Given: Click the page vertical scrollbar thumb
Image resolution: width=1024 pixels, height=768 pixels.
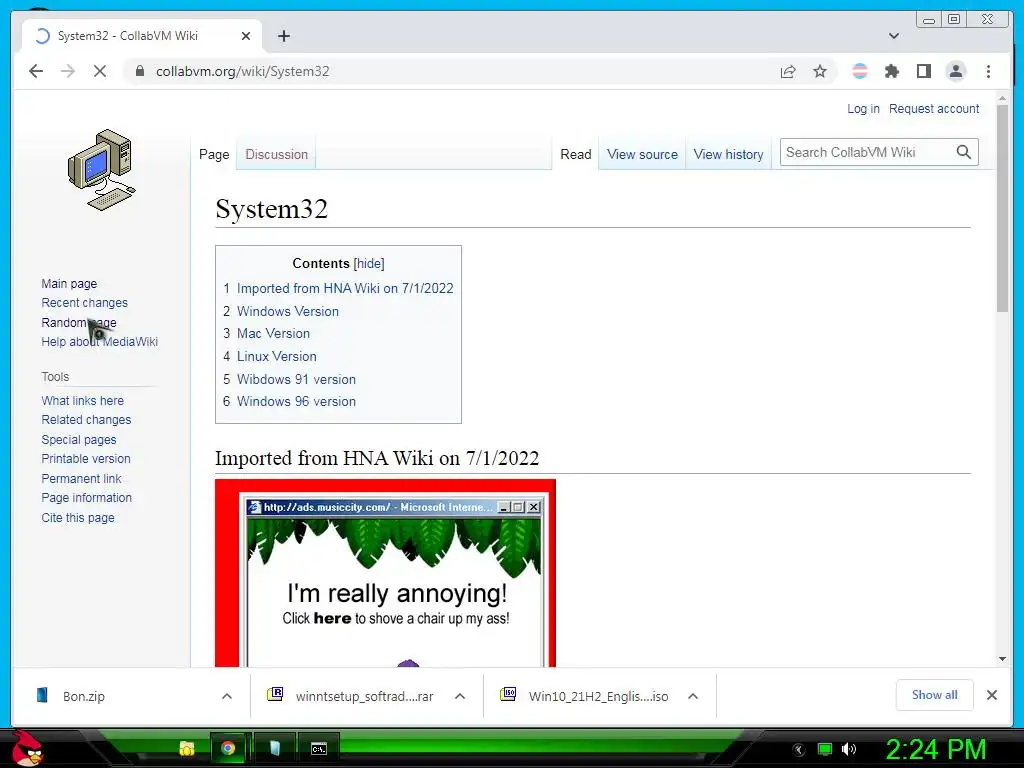Looking at the screenshot, I should pos(1002,209).
